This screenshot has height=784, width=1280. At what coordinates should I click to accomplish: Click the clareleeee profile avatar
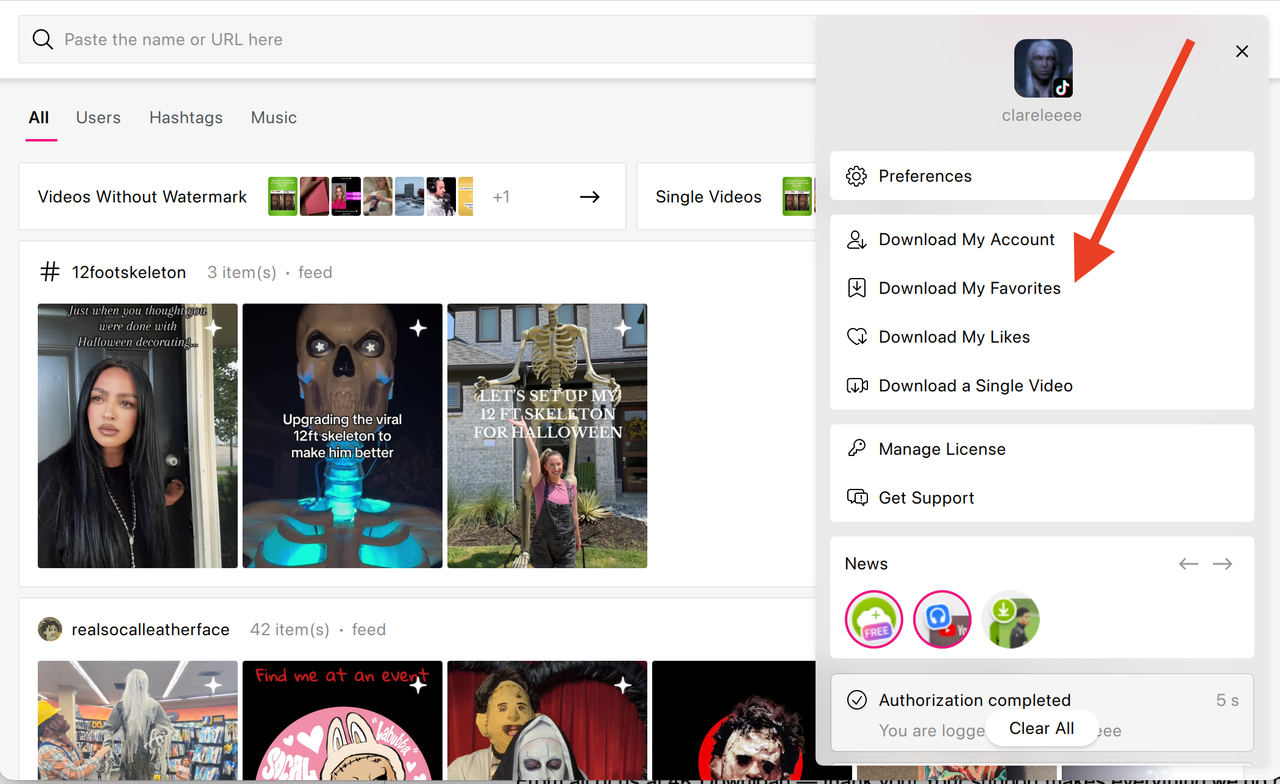[1043, 68]
